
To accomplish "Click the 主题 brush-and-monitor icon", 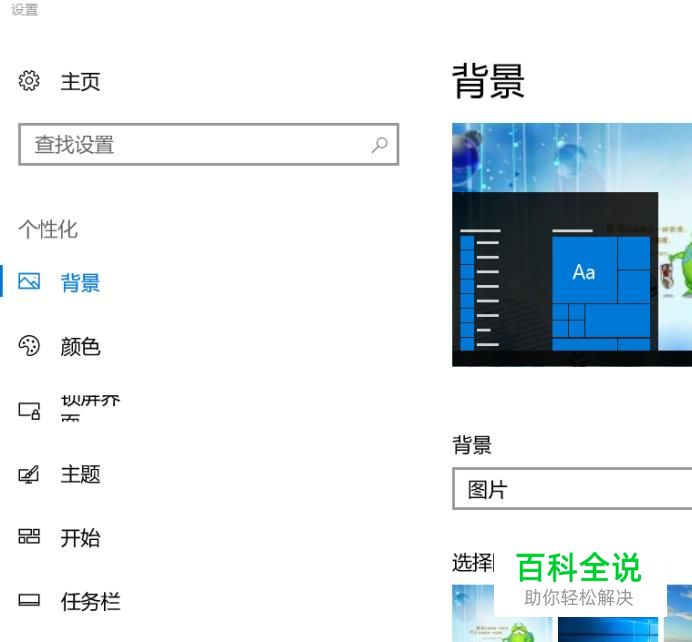I will pos(29,474).
